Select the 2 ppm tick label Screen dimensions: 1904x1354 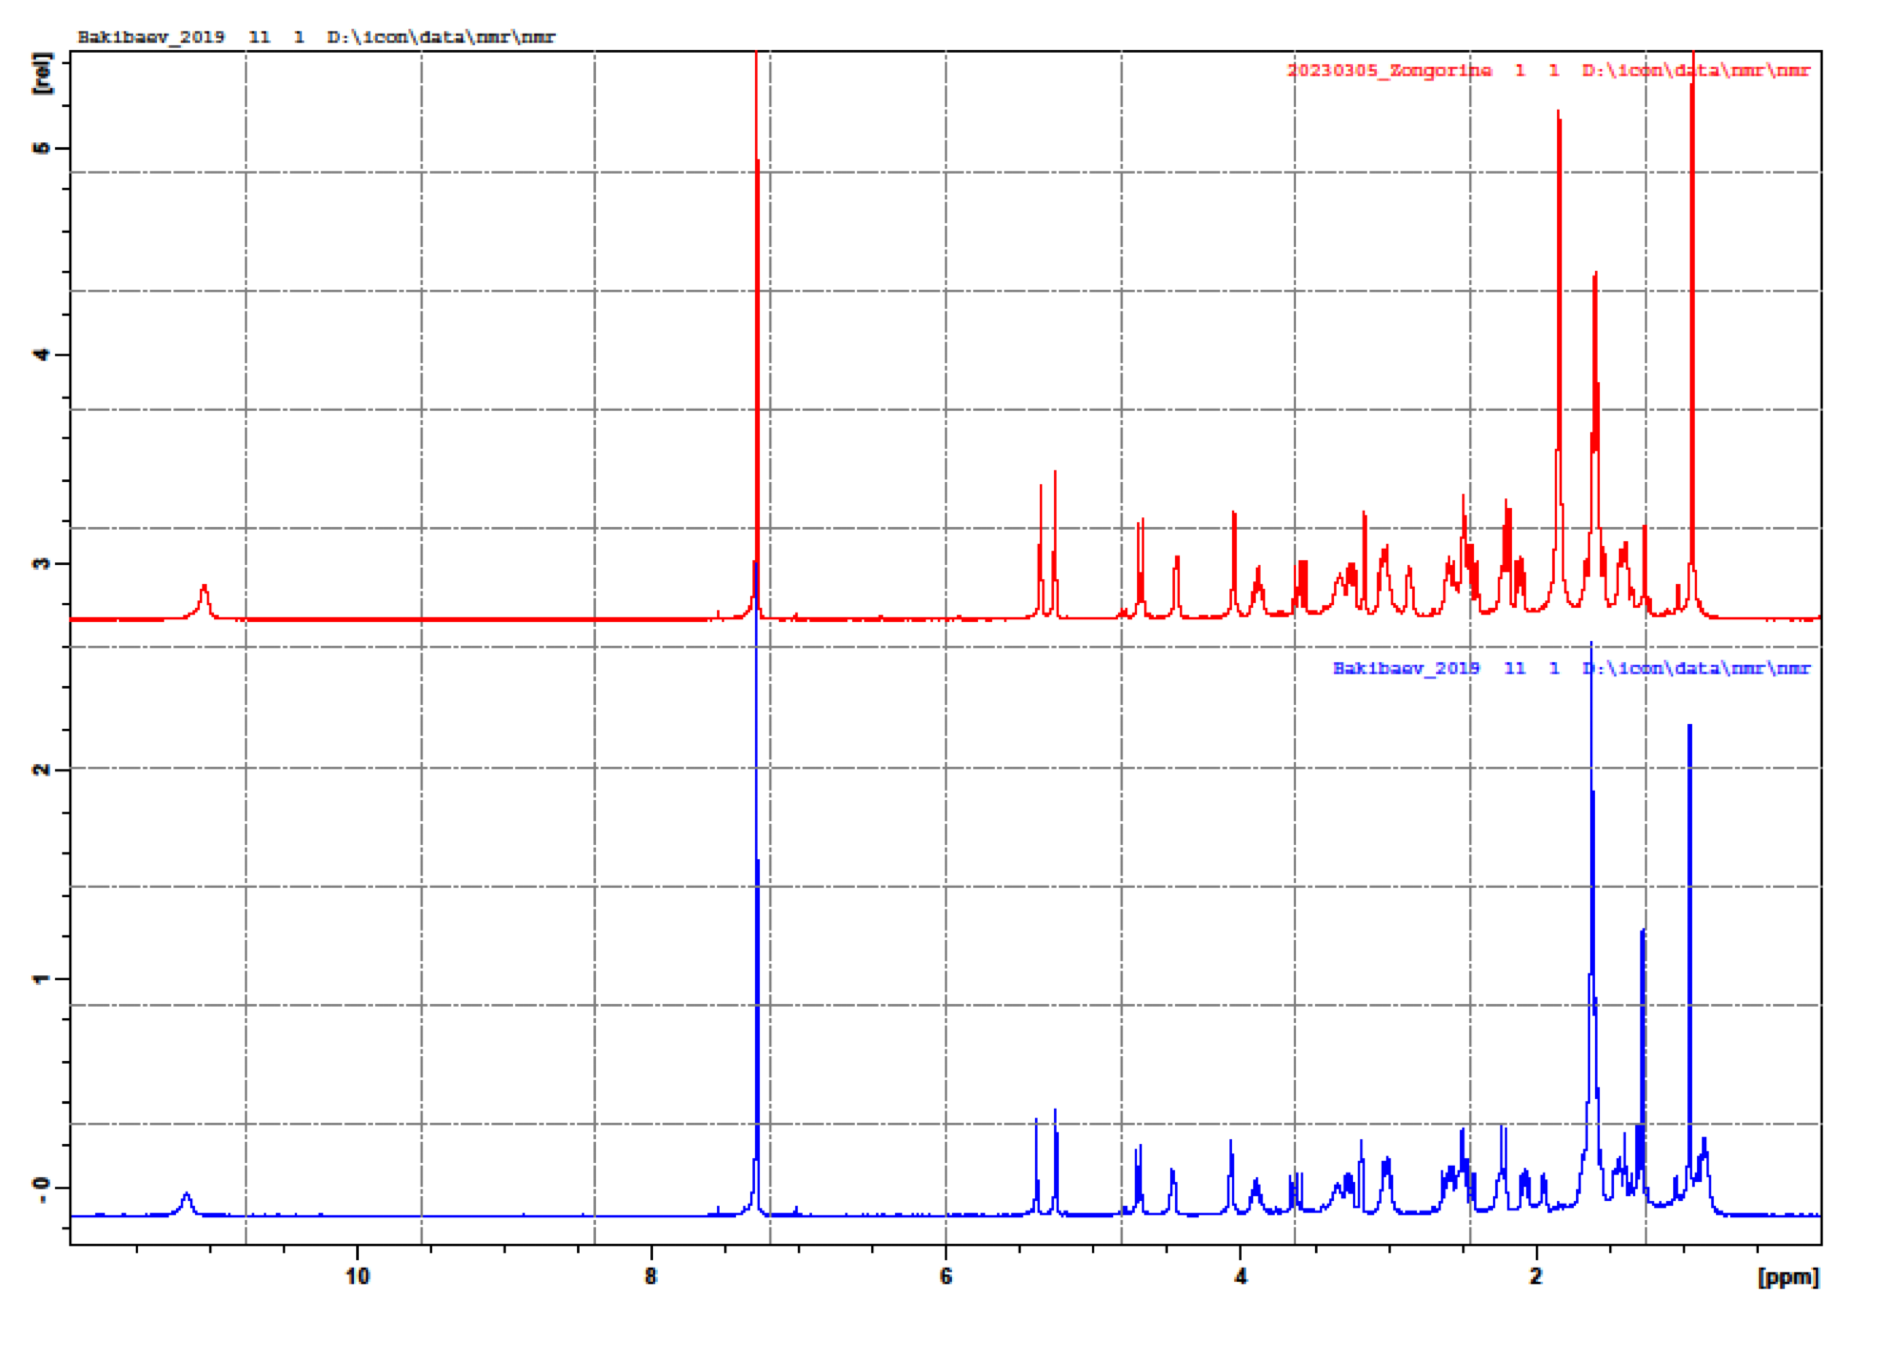pos(1535,1277)
